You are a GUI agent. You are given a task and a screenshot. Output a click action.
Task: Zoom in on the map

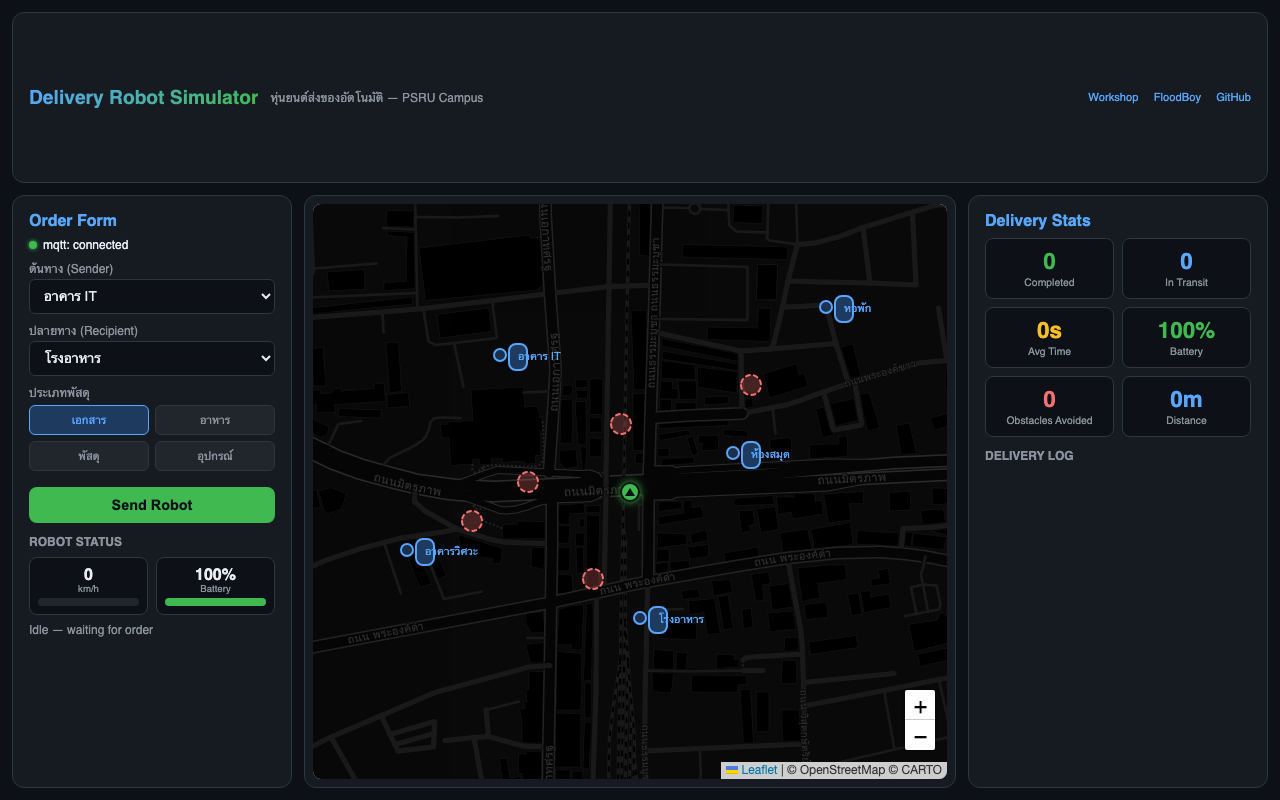tap(920, 706)
